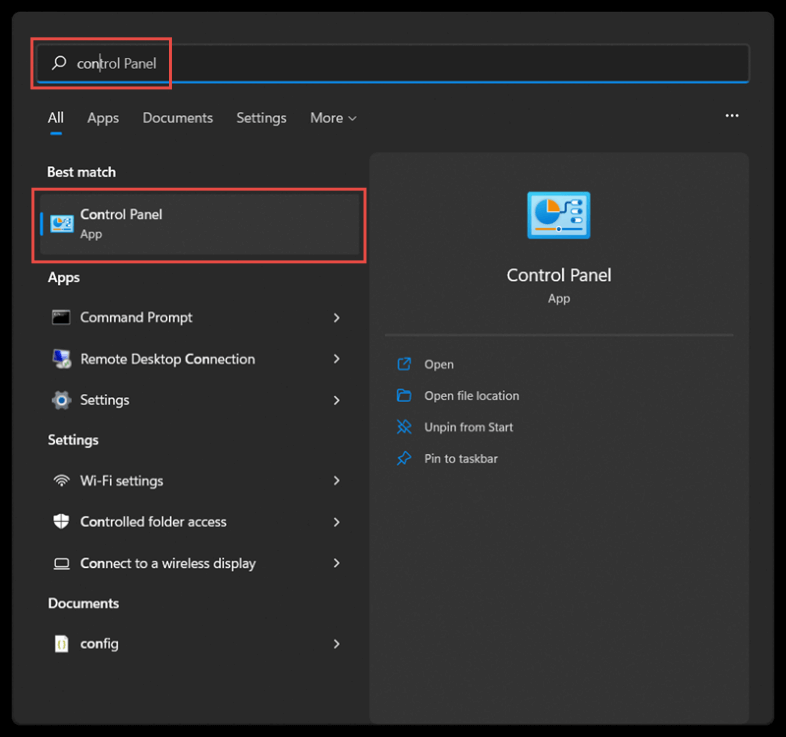
Task: Click the search magnifier icon
Action: pyautogui.click(x=59, y=63)
